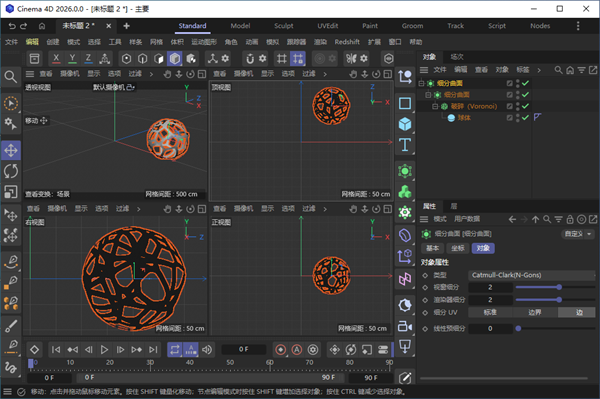Add a Cube primitive from right palette
Viewport: 600px width, 399px height.
click(405, 124)
